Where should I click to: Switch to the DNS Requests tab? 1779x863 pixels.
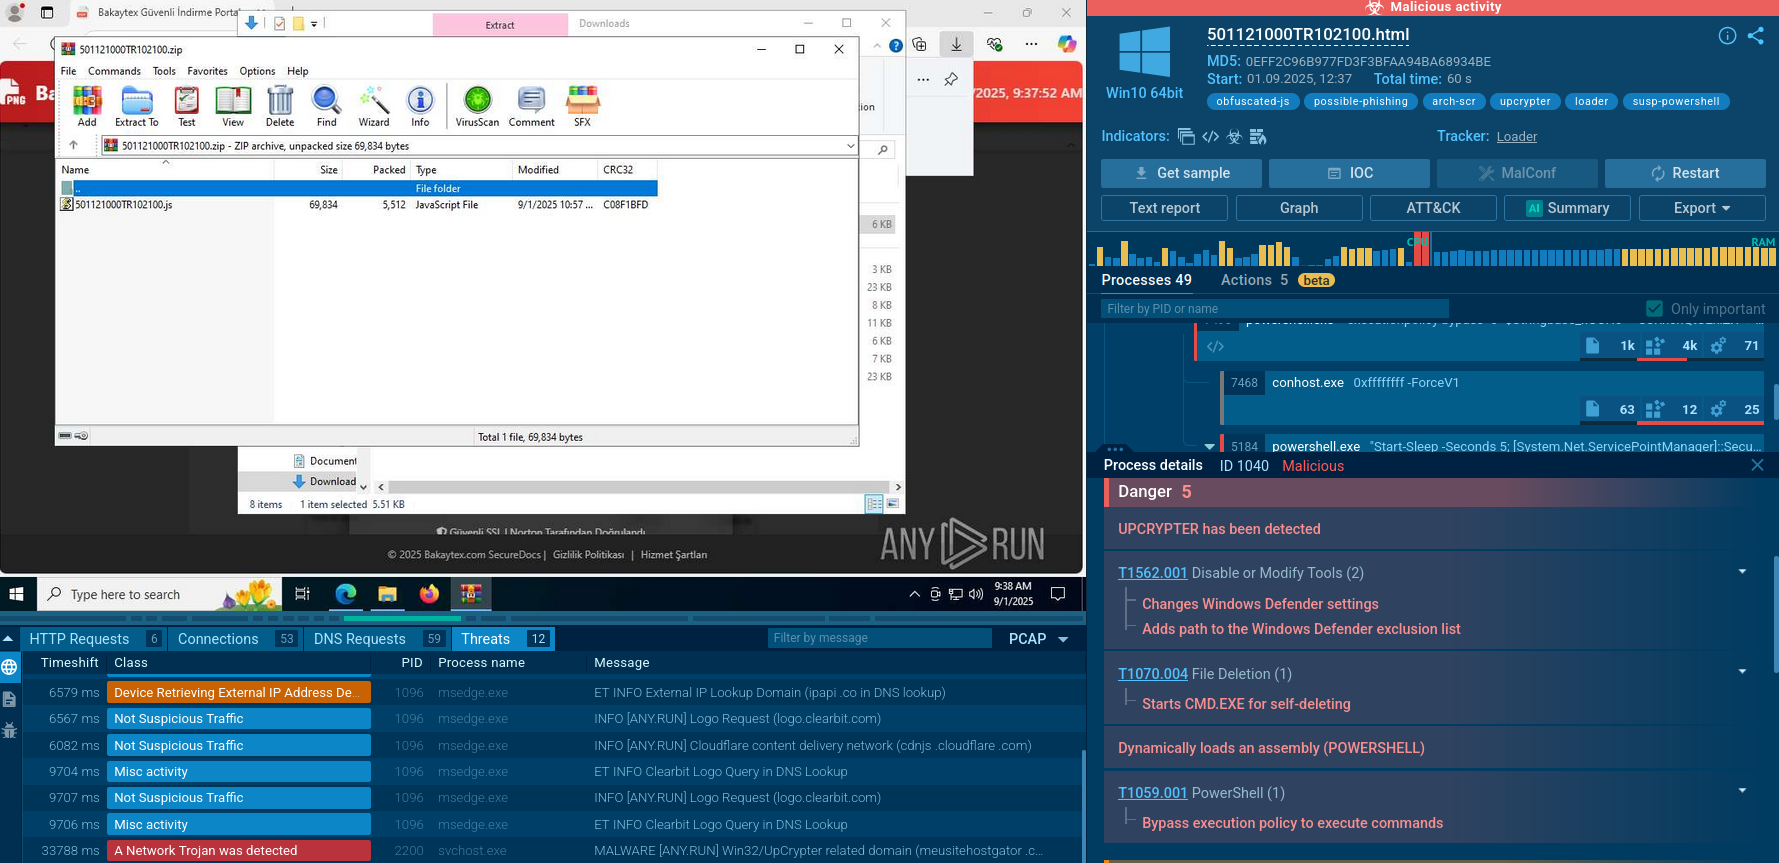point(377,639)
